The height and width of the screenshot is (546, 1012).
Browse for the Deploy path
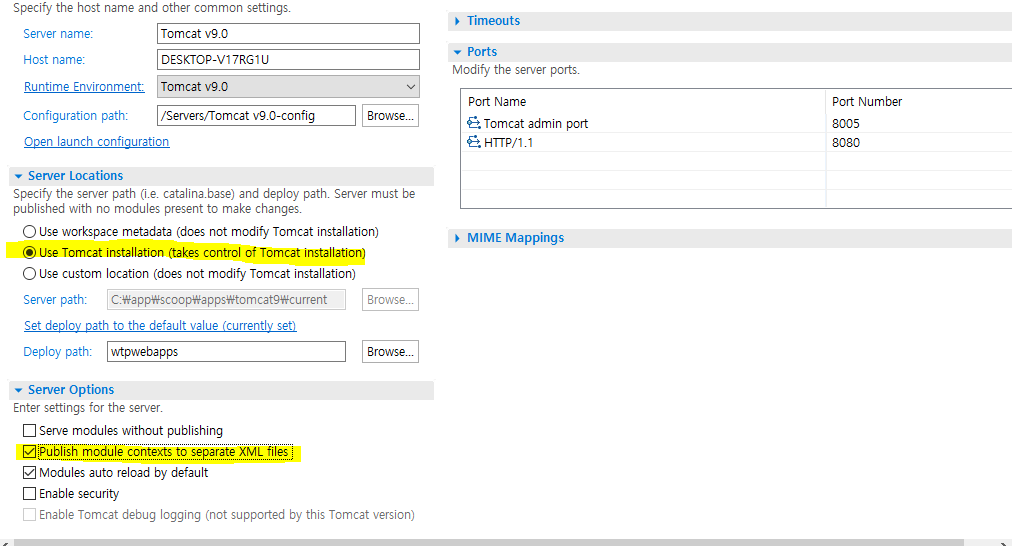390,352
